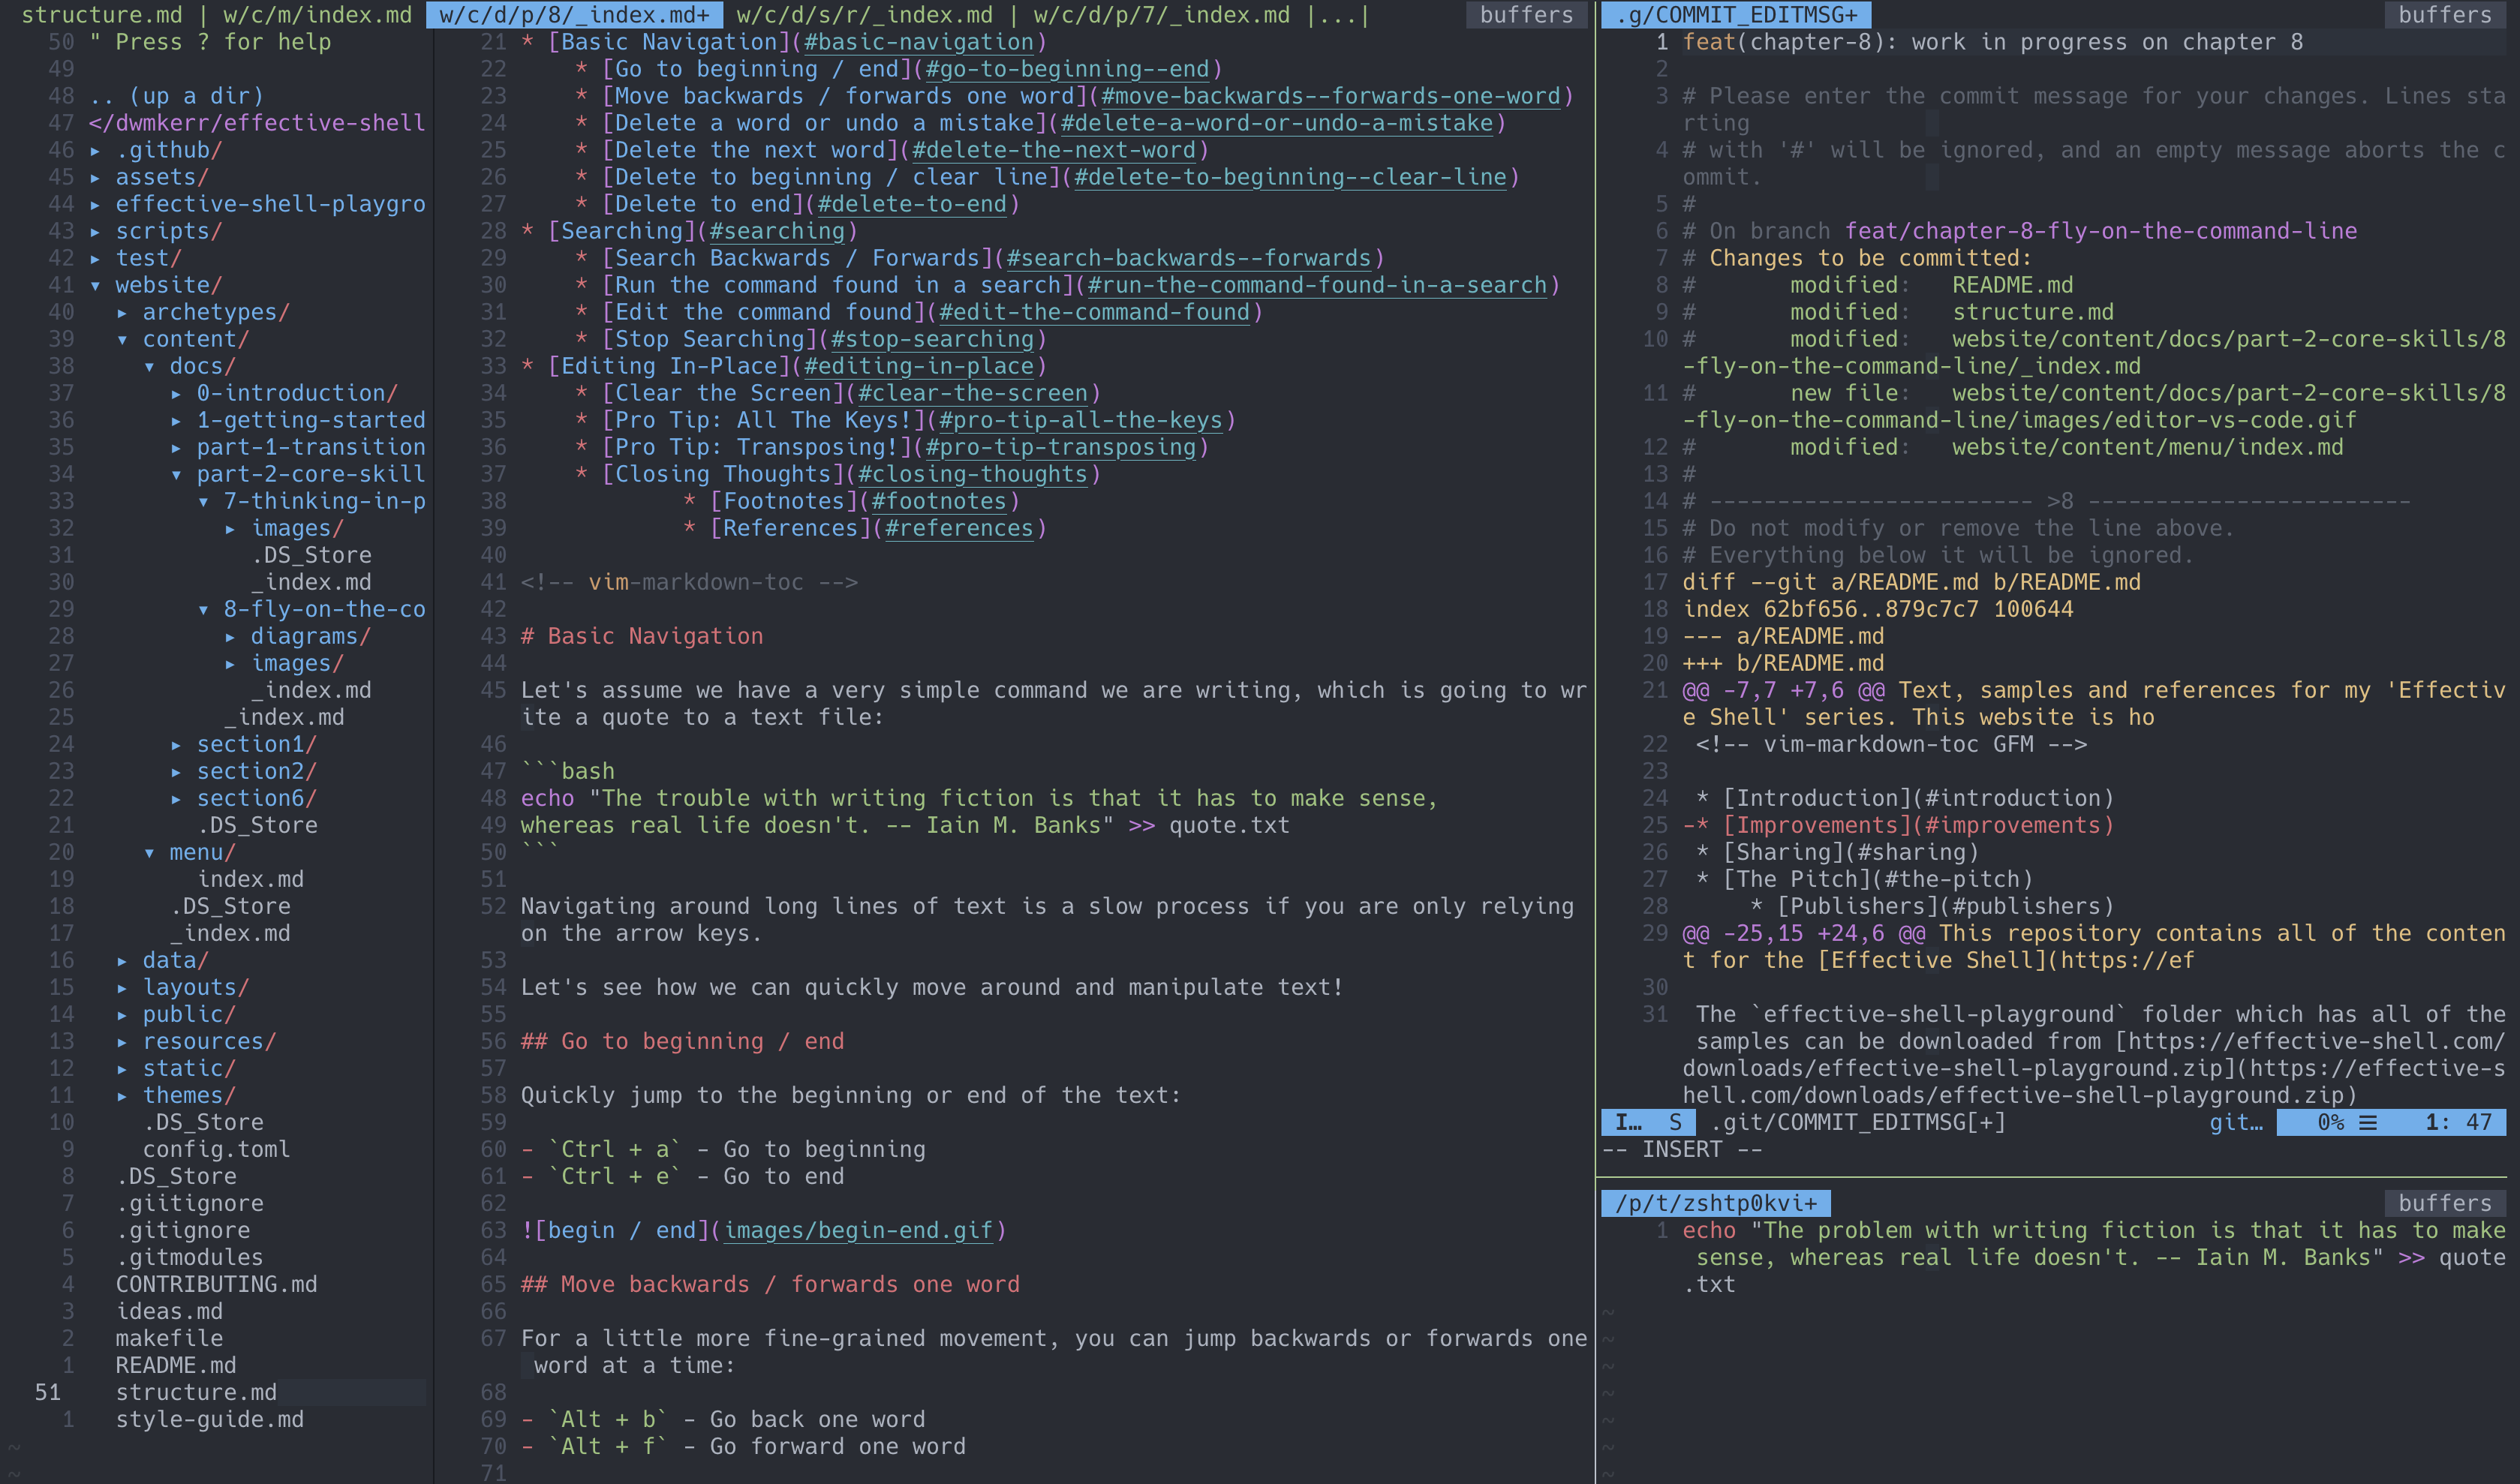The image size is (2520, 1484).
Task: Select the w/c/d/p/8/_index.md+ buffer tab
Action: pos(574,14)
